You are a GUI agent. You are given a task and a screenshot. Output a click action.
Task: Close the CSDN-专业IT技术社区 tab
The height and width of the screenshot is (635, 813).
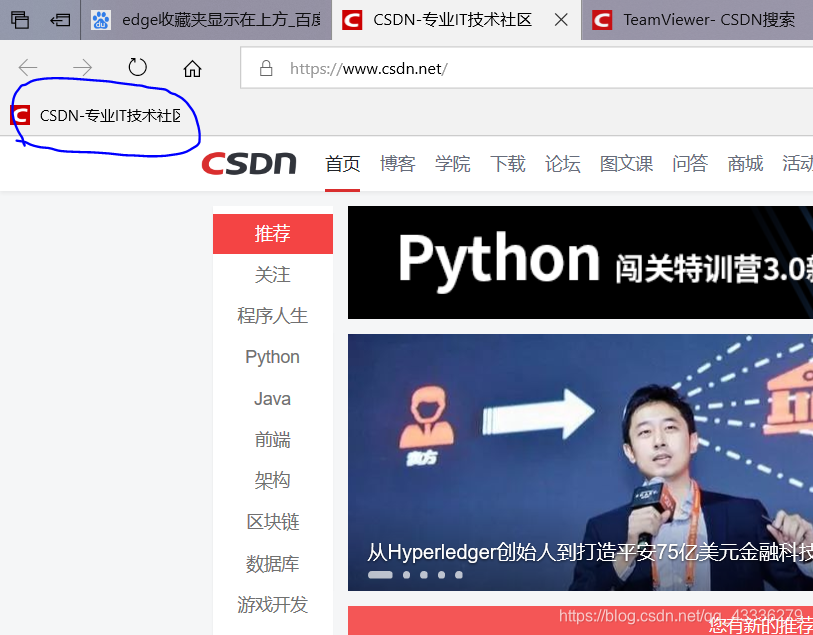tap(561, 20)
